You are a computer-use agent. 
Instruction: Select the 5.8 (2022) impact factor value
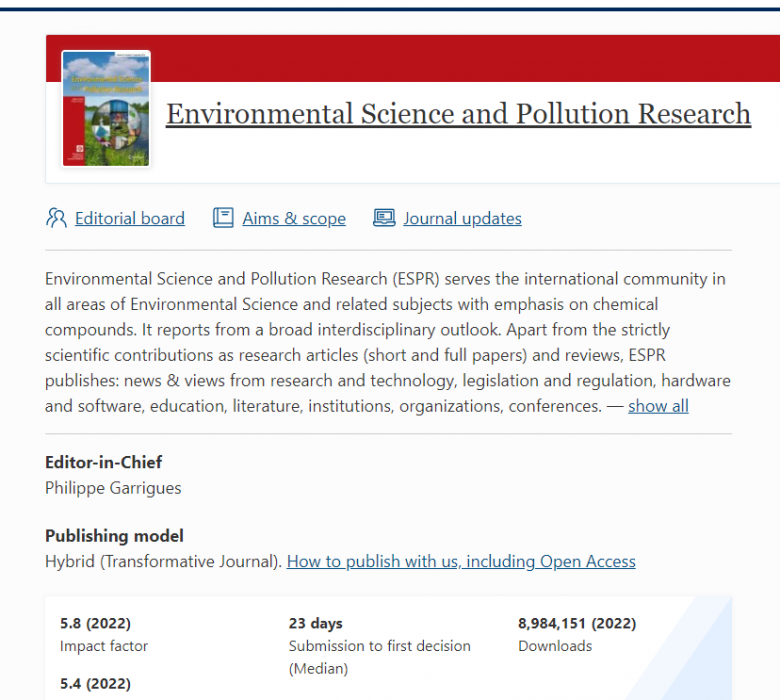(x=96, y=623)
